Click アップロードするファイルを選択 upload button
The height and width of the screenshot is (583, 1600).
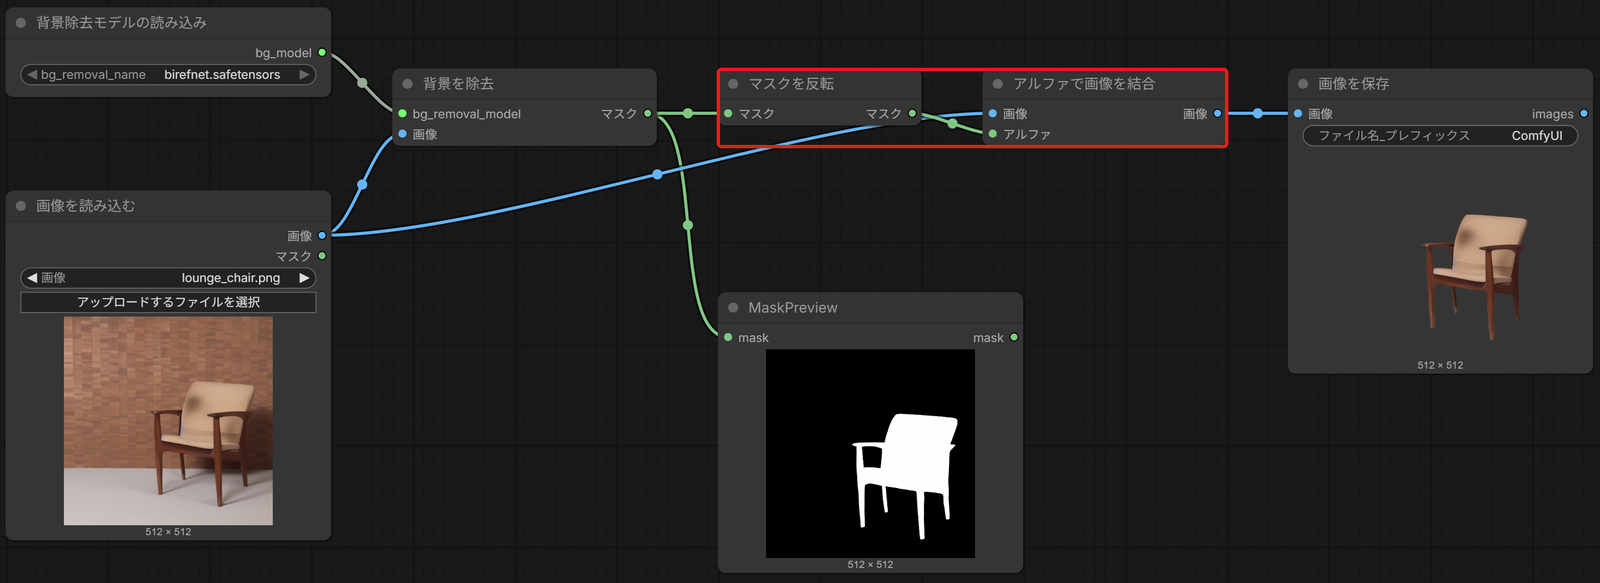coord(168,302)
